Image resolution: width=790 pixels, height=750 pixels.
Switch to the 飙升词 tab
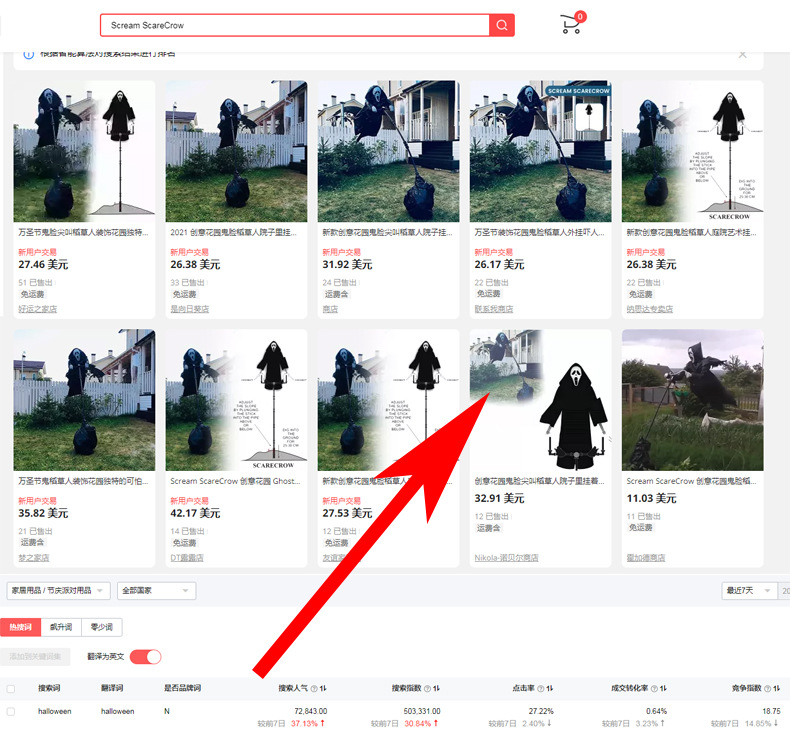tap(61, 627)
